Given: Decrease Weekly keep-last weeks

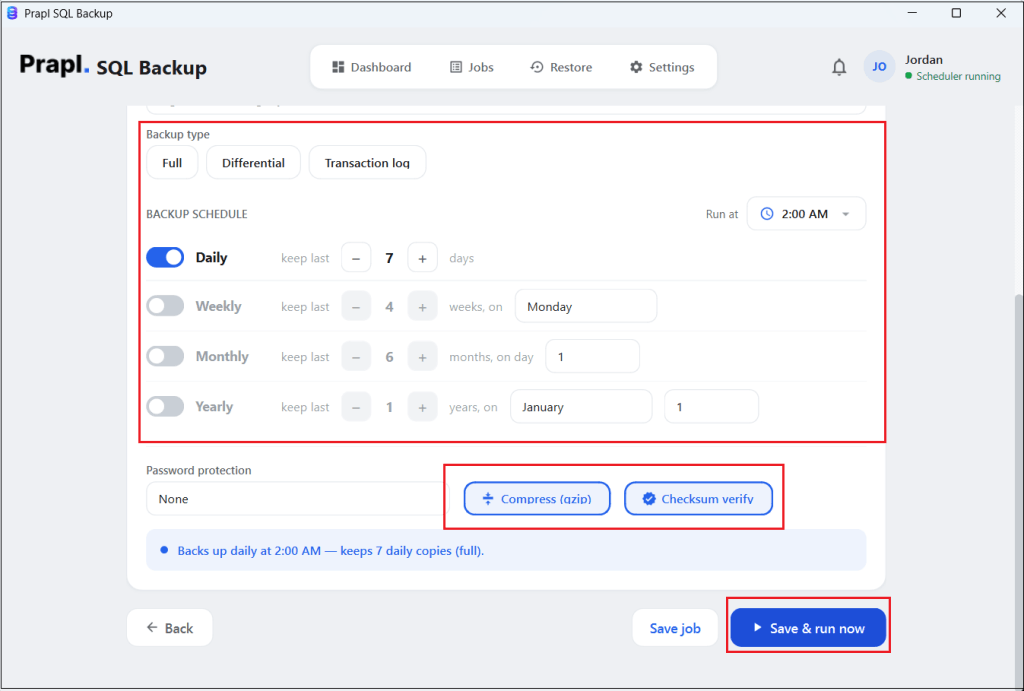Looking at the screenshot, I should [x=356, y=306].
